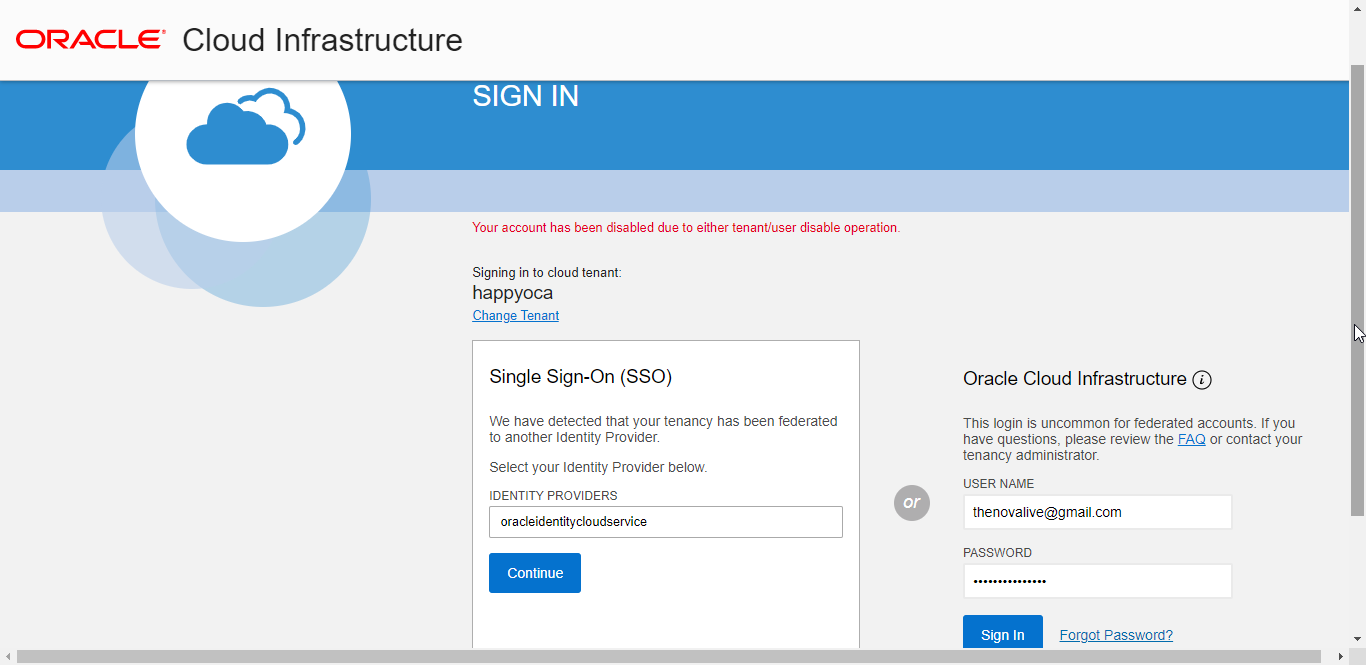The height and width of the screenshot is (665, 1366).
Task: Click the Oracle logo
Action: (88, 38)
